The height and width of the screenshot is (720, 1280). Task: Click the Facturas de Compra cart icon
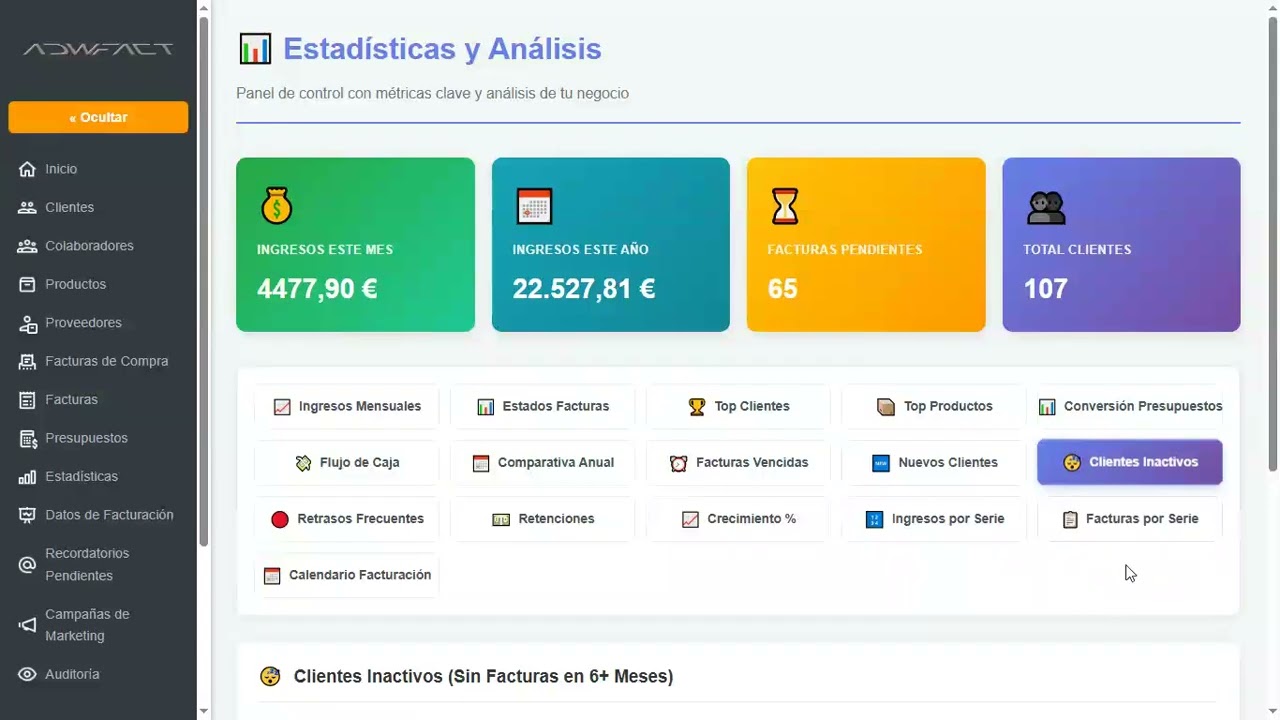pos(27,361)
